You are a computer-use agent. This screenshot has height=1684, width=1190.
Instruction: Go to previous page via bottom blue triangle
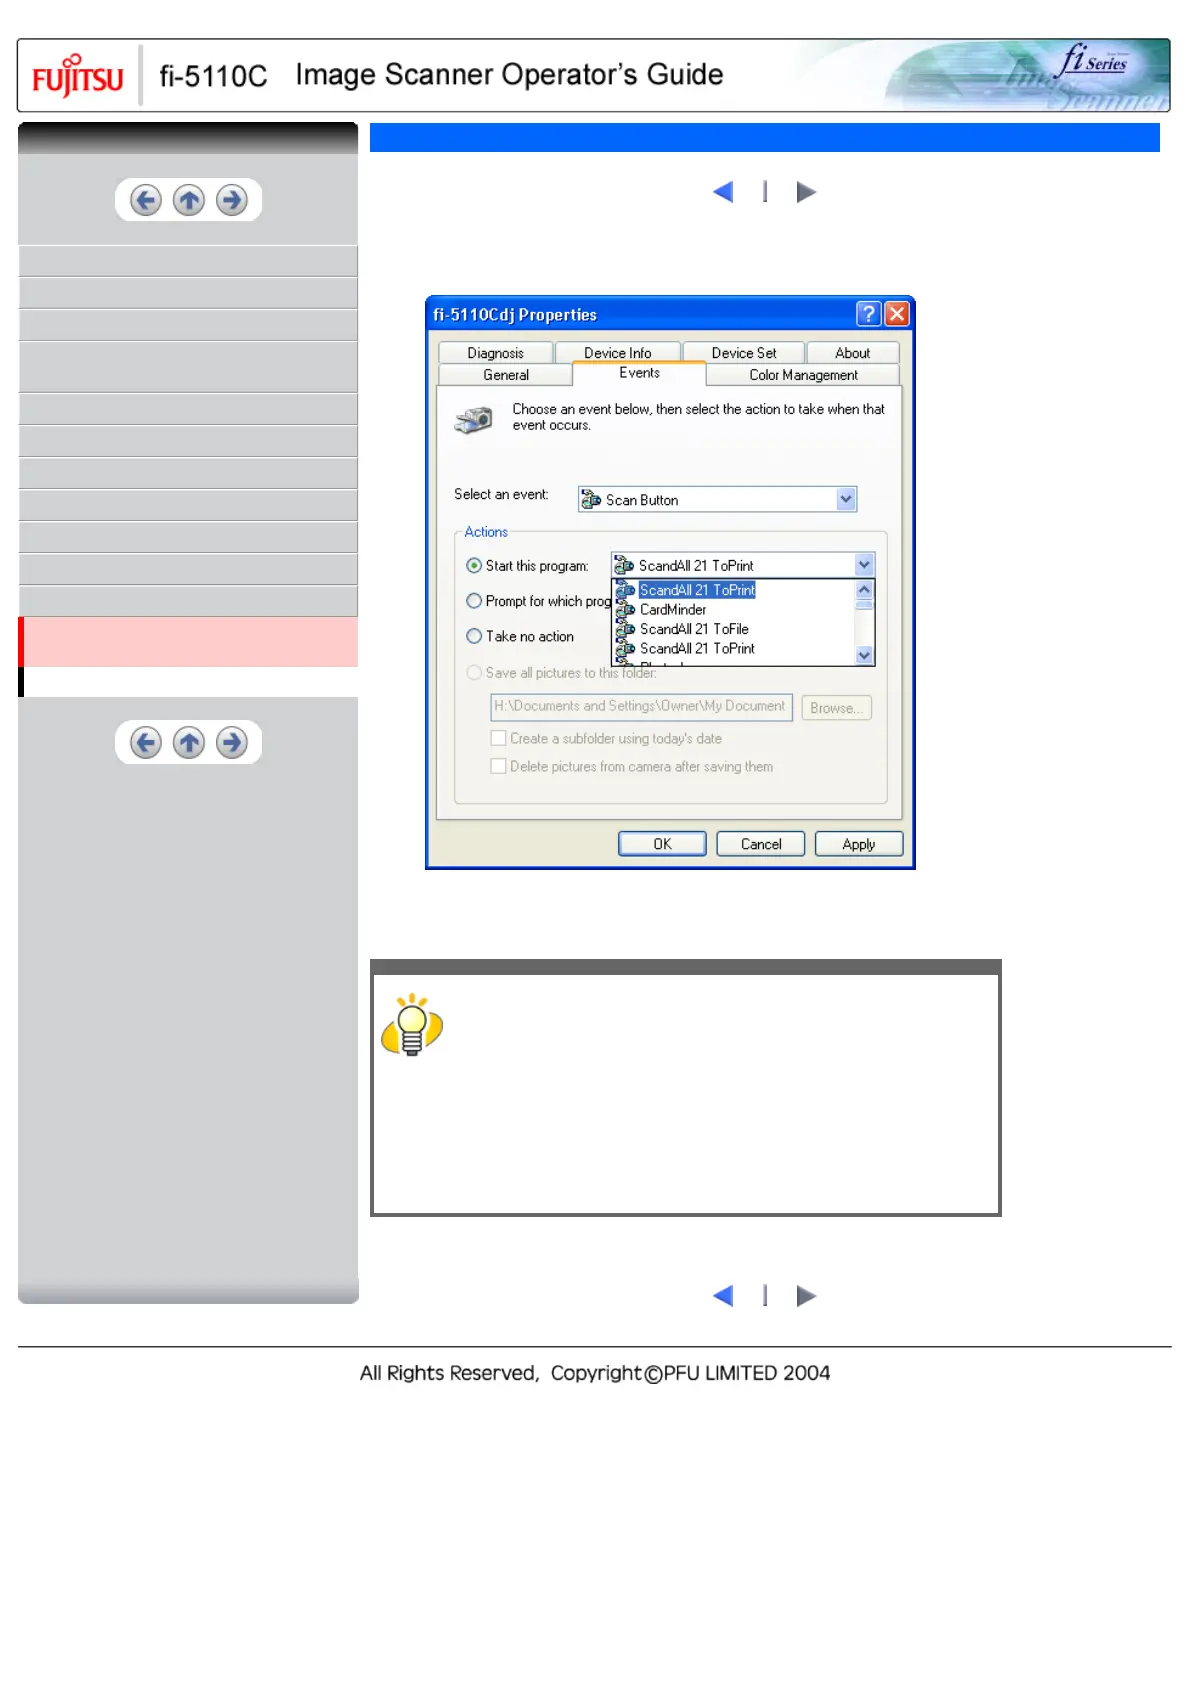(x=723, y=1296)
